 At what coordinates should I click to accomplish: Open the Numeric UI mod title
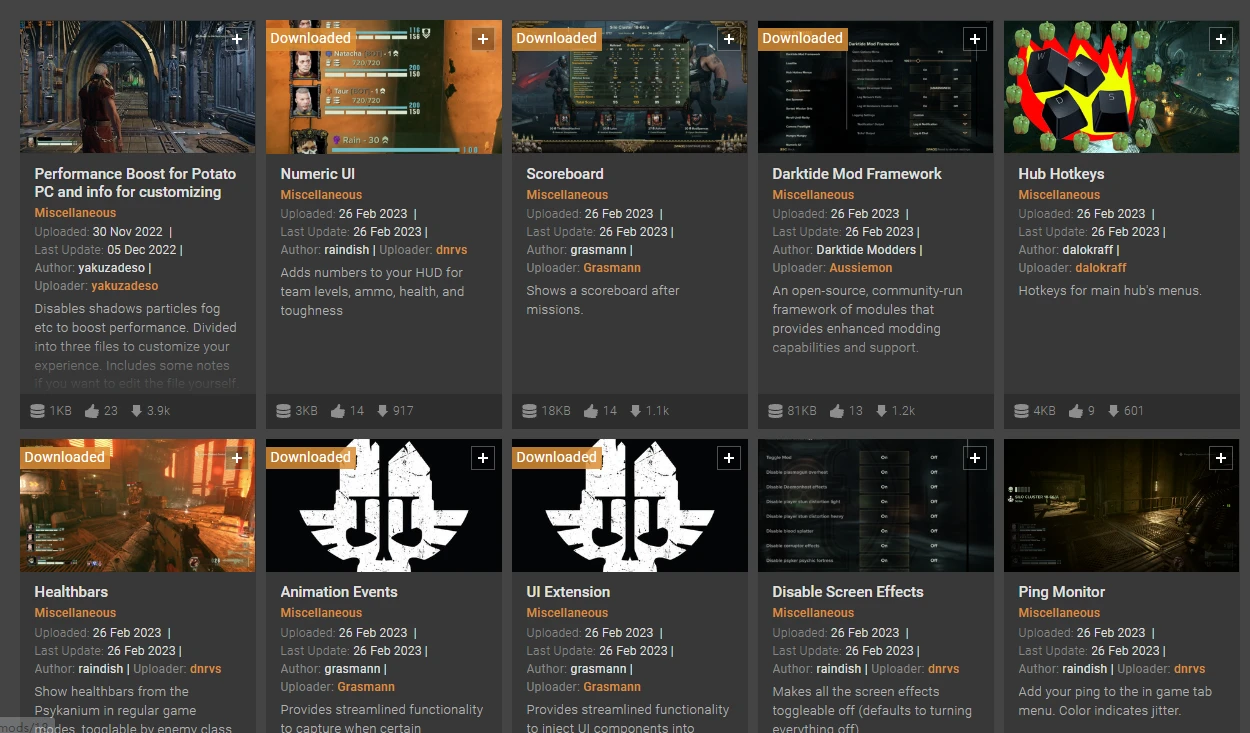pyautogui.click(x=318, y=173)
